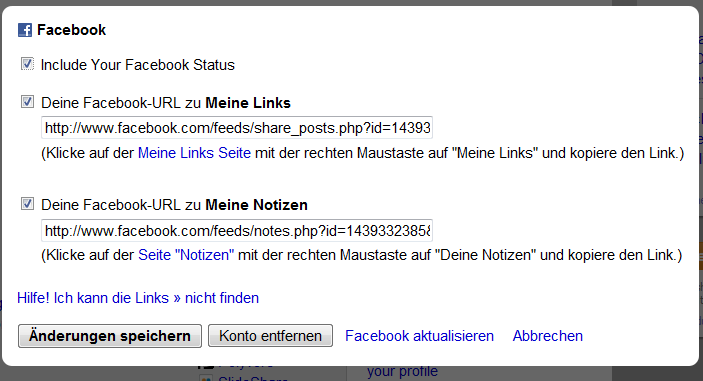Click the Konto entfernen button
Viewport: 703px width, 381px height.
[x=270, y=336]
